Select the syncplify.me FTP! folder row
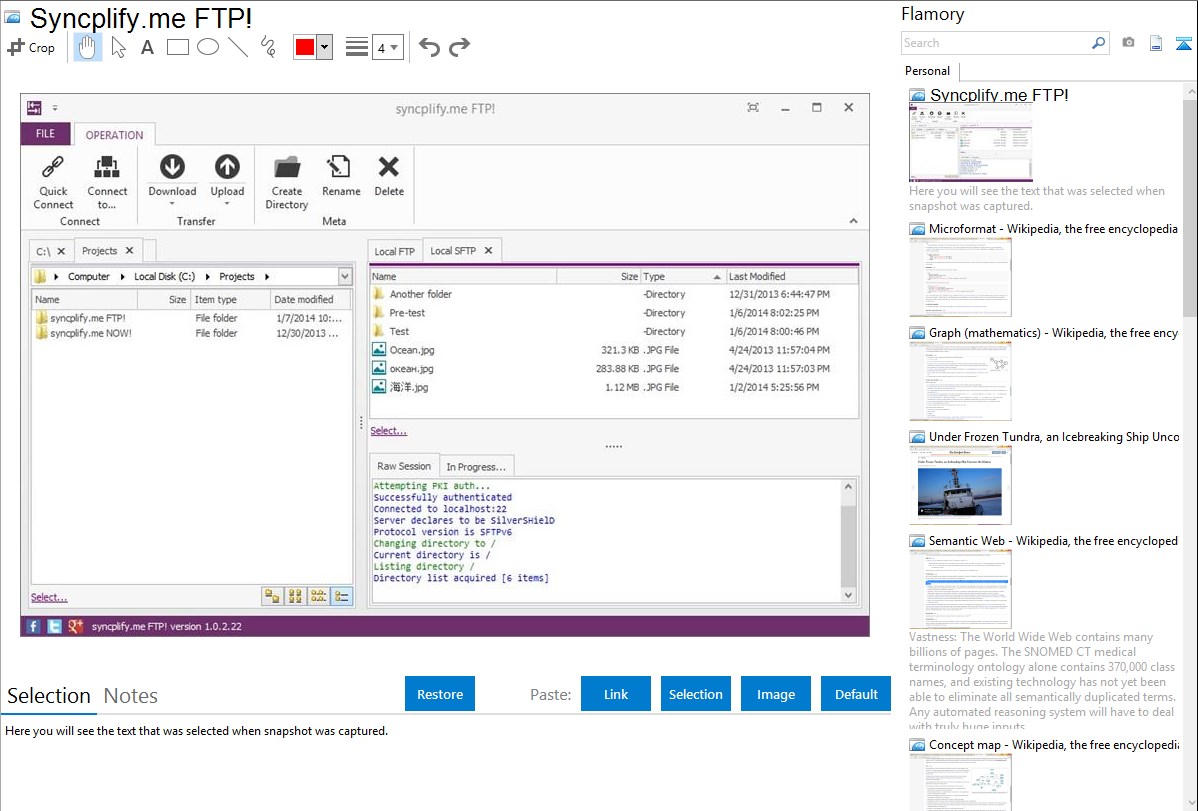 tap(191, 318)
